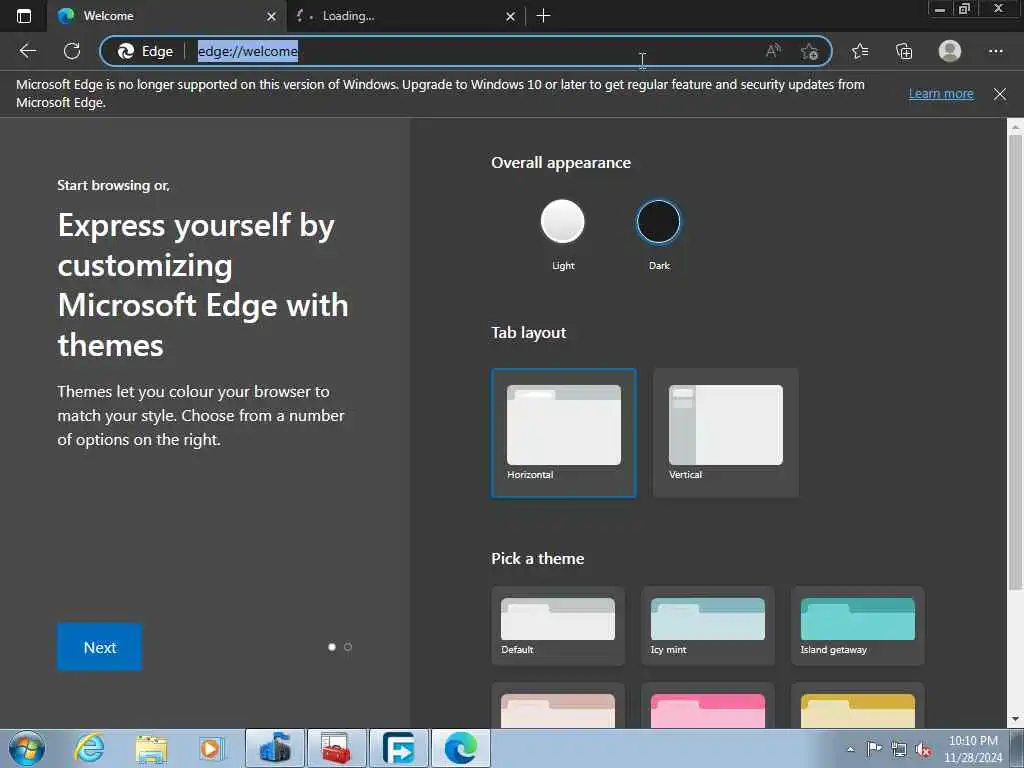Open the profile avatar icon
Image resolution: width=1024 pixels, height=768 pixels.
coord(950,51)
